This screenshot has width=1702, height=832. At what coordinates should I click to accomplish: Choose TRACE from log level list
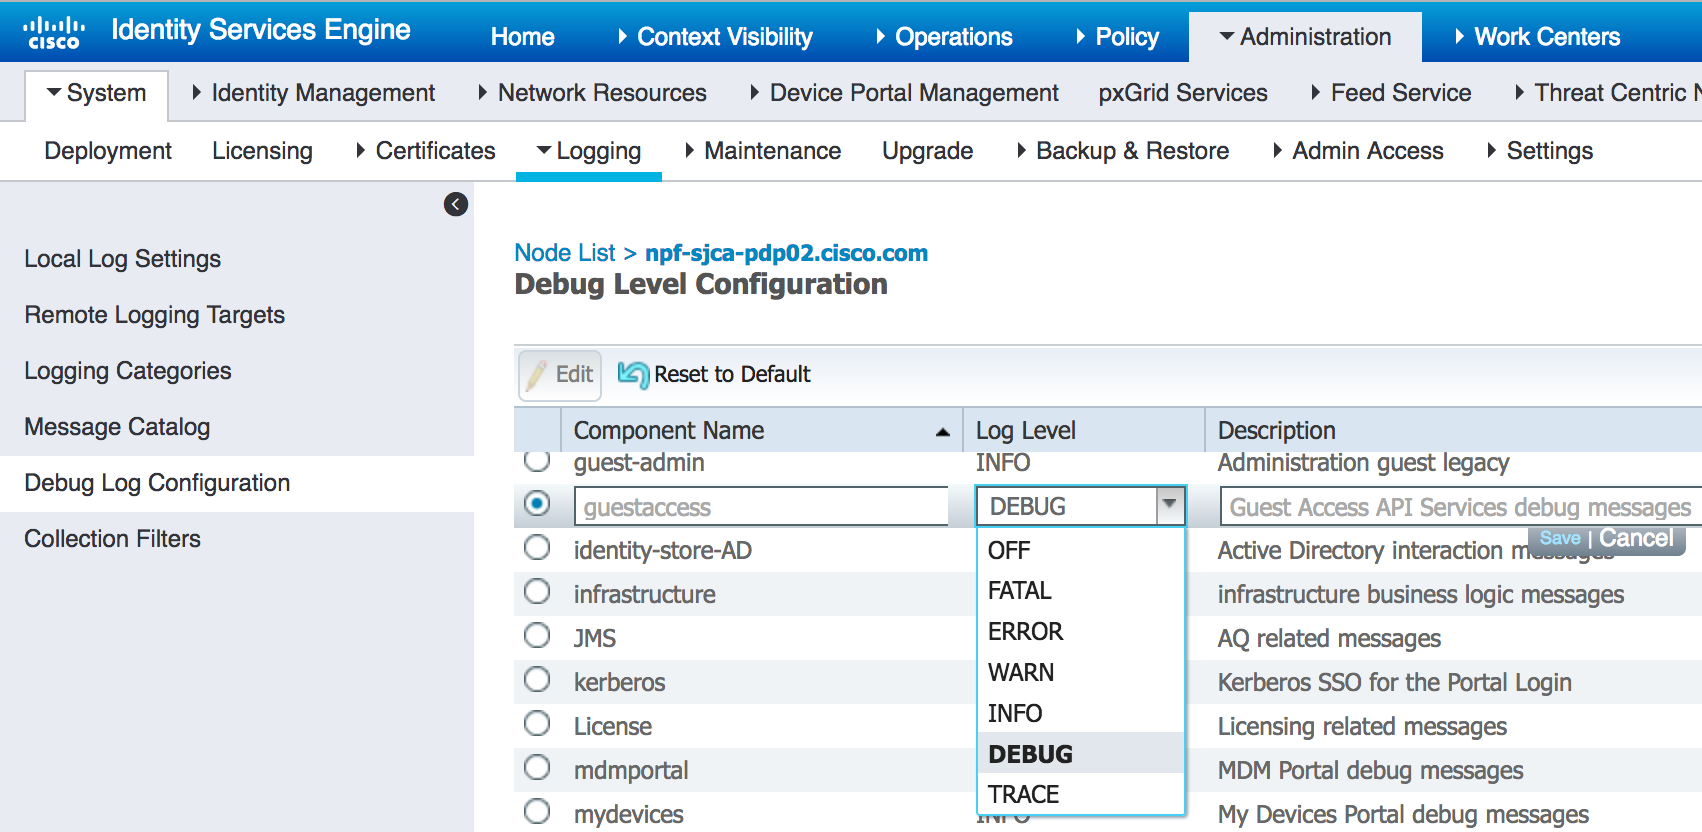pos(1080,794)
